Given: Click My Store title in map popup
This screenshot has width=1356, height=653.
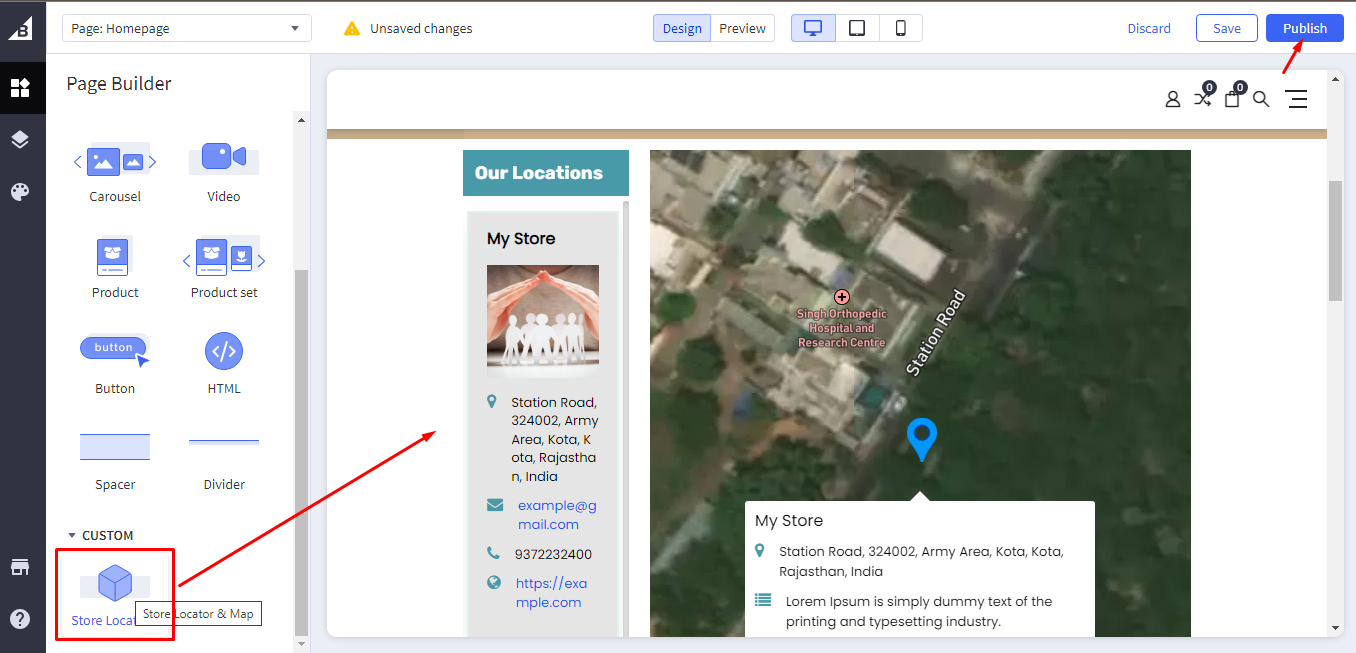Looking at the screenshot, I should coord(789,521).
